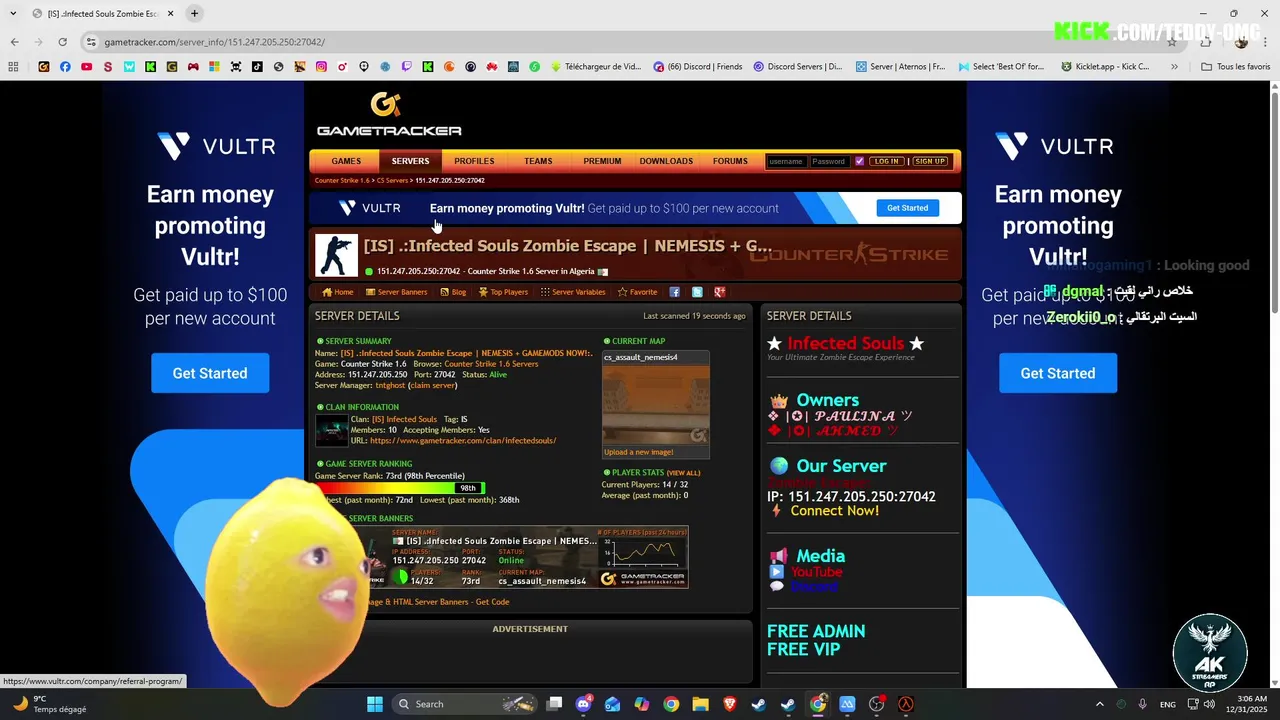1280x720 pixels.
Task: Open the Server Variables link
Action: [573, 292]
